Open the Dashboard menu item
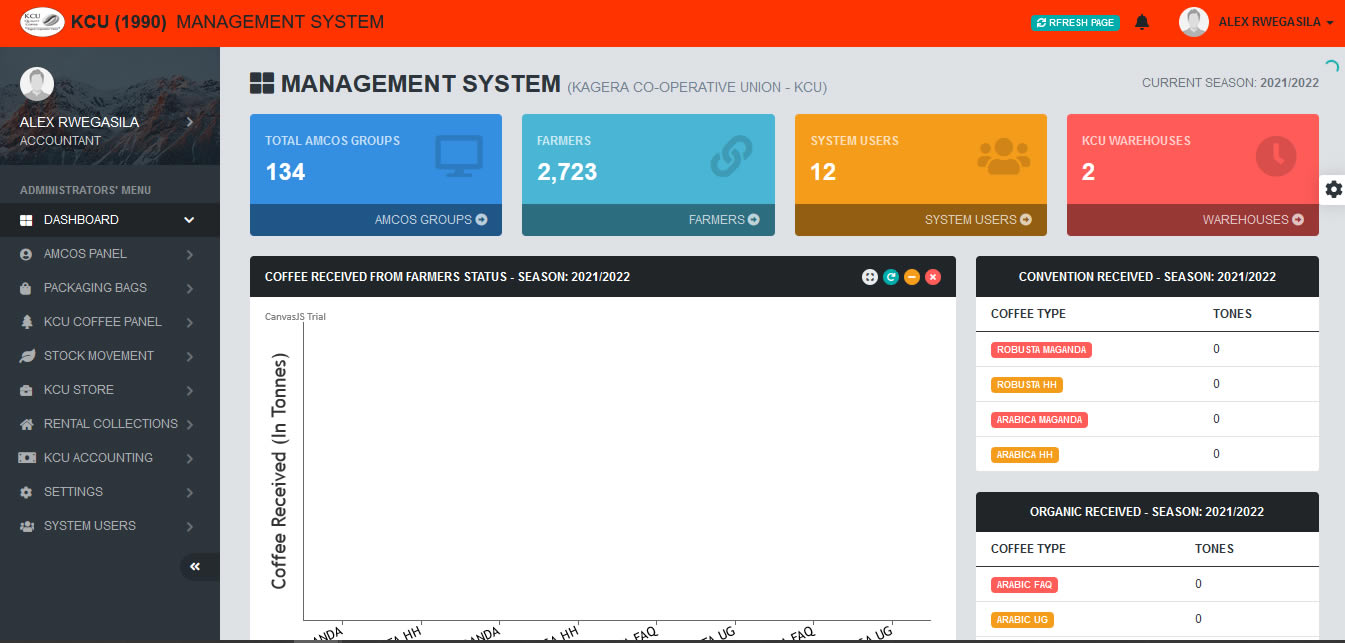Screen dimensions: 1345x643 pyautogui.click(x=110, y=220)
